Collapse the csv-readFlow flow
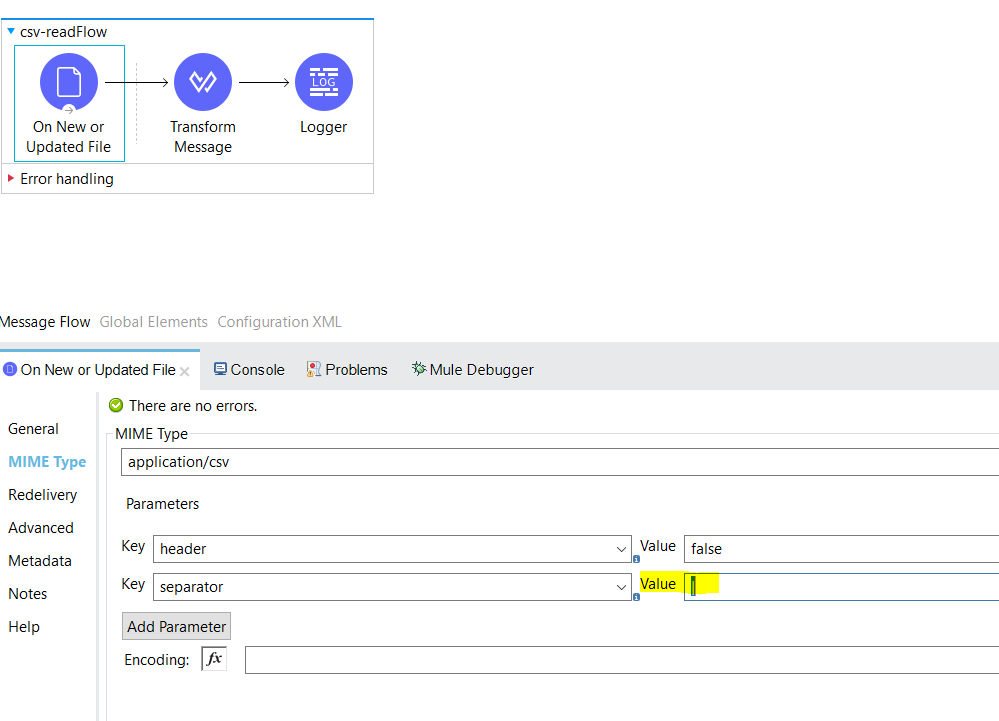This screenshot has height=721, width=999. point(11,32)
